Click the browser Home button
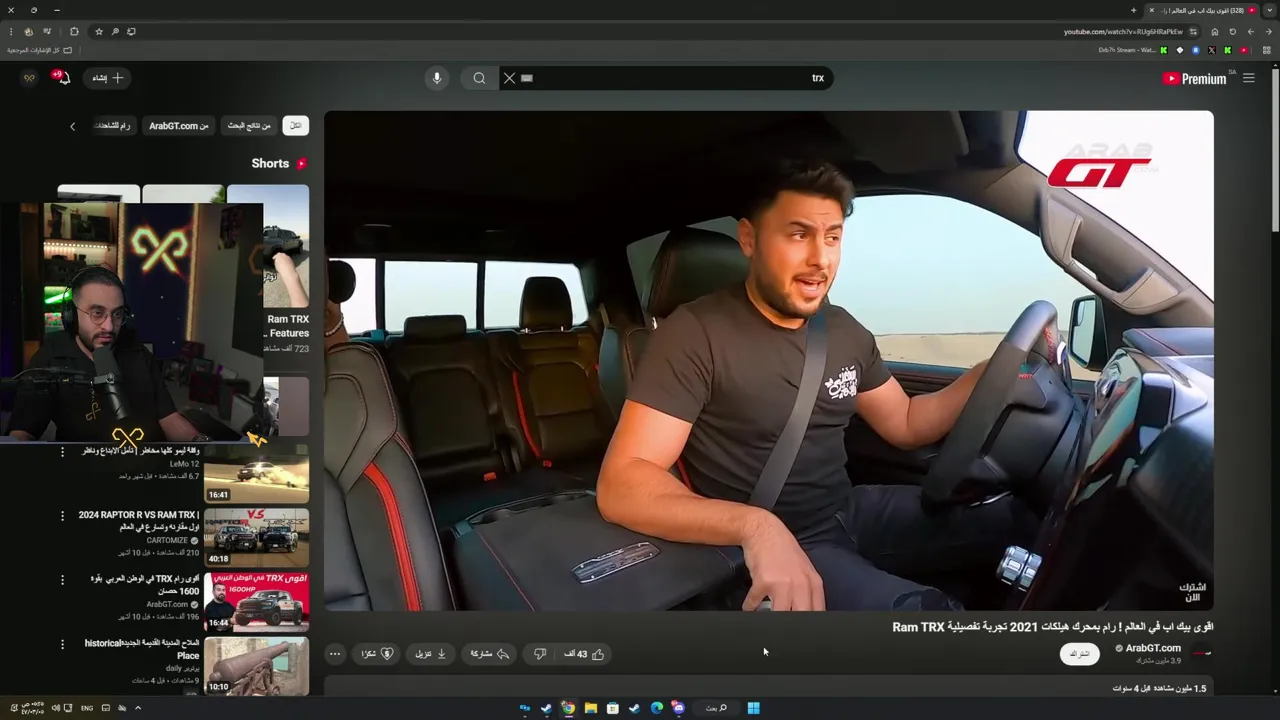 1214,31
